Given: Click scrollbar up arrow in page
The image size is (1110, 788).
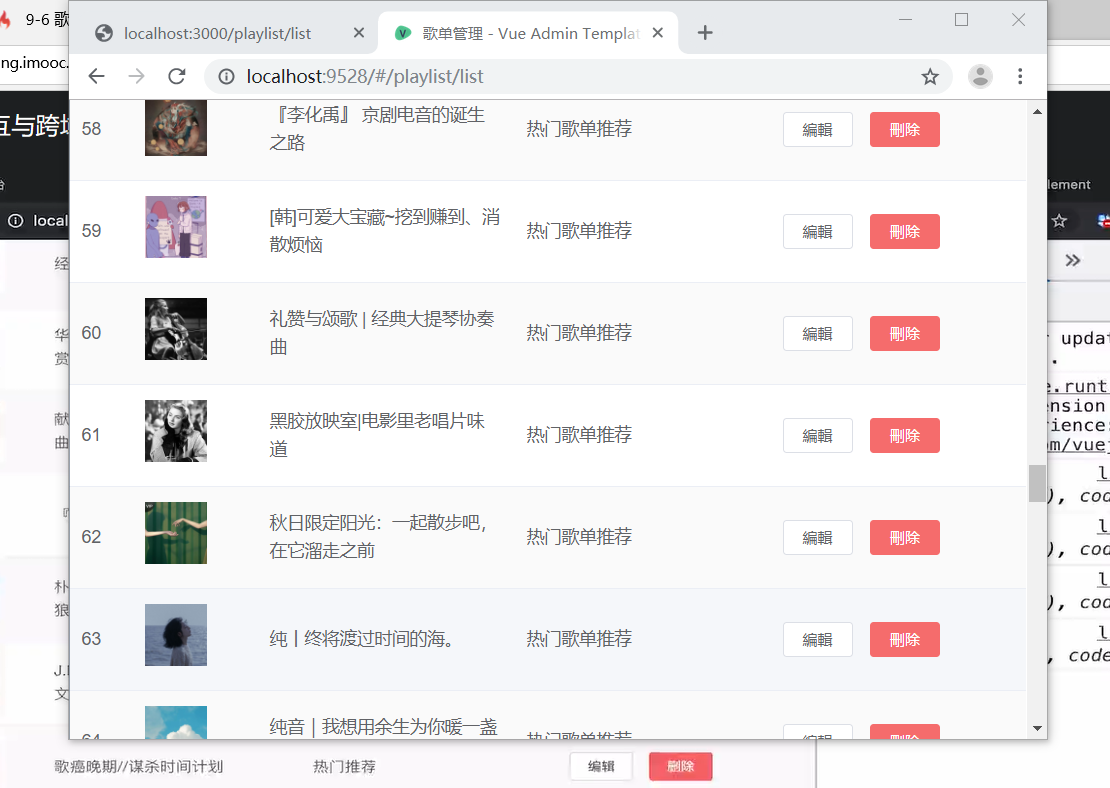Looking at the screenshot, I should click(x=1037, y=112).
